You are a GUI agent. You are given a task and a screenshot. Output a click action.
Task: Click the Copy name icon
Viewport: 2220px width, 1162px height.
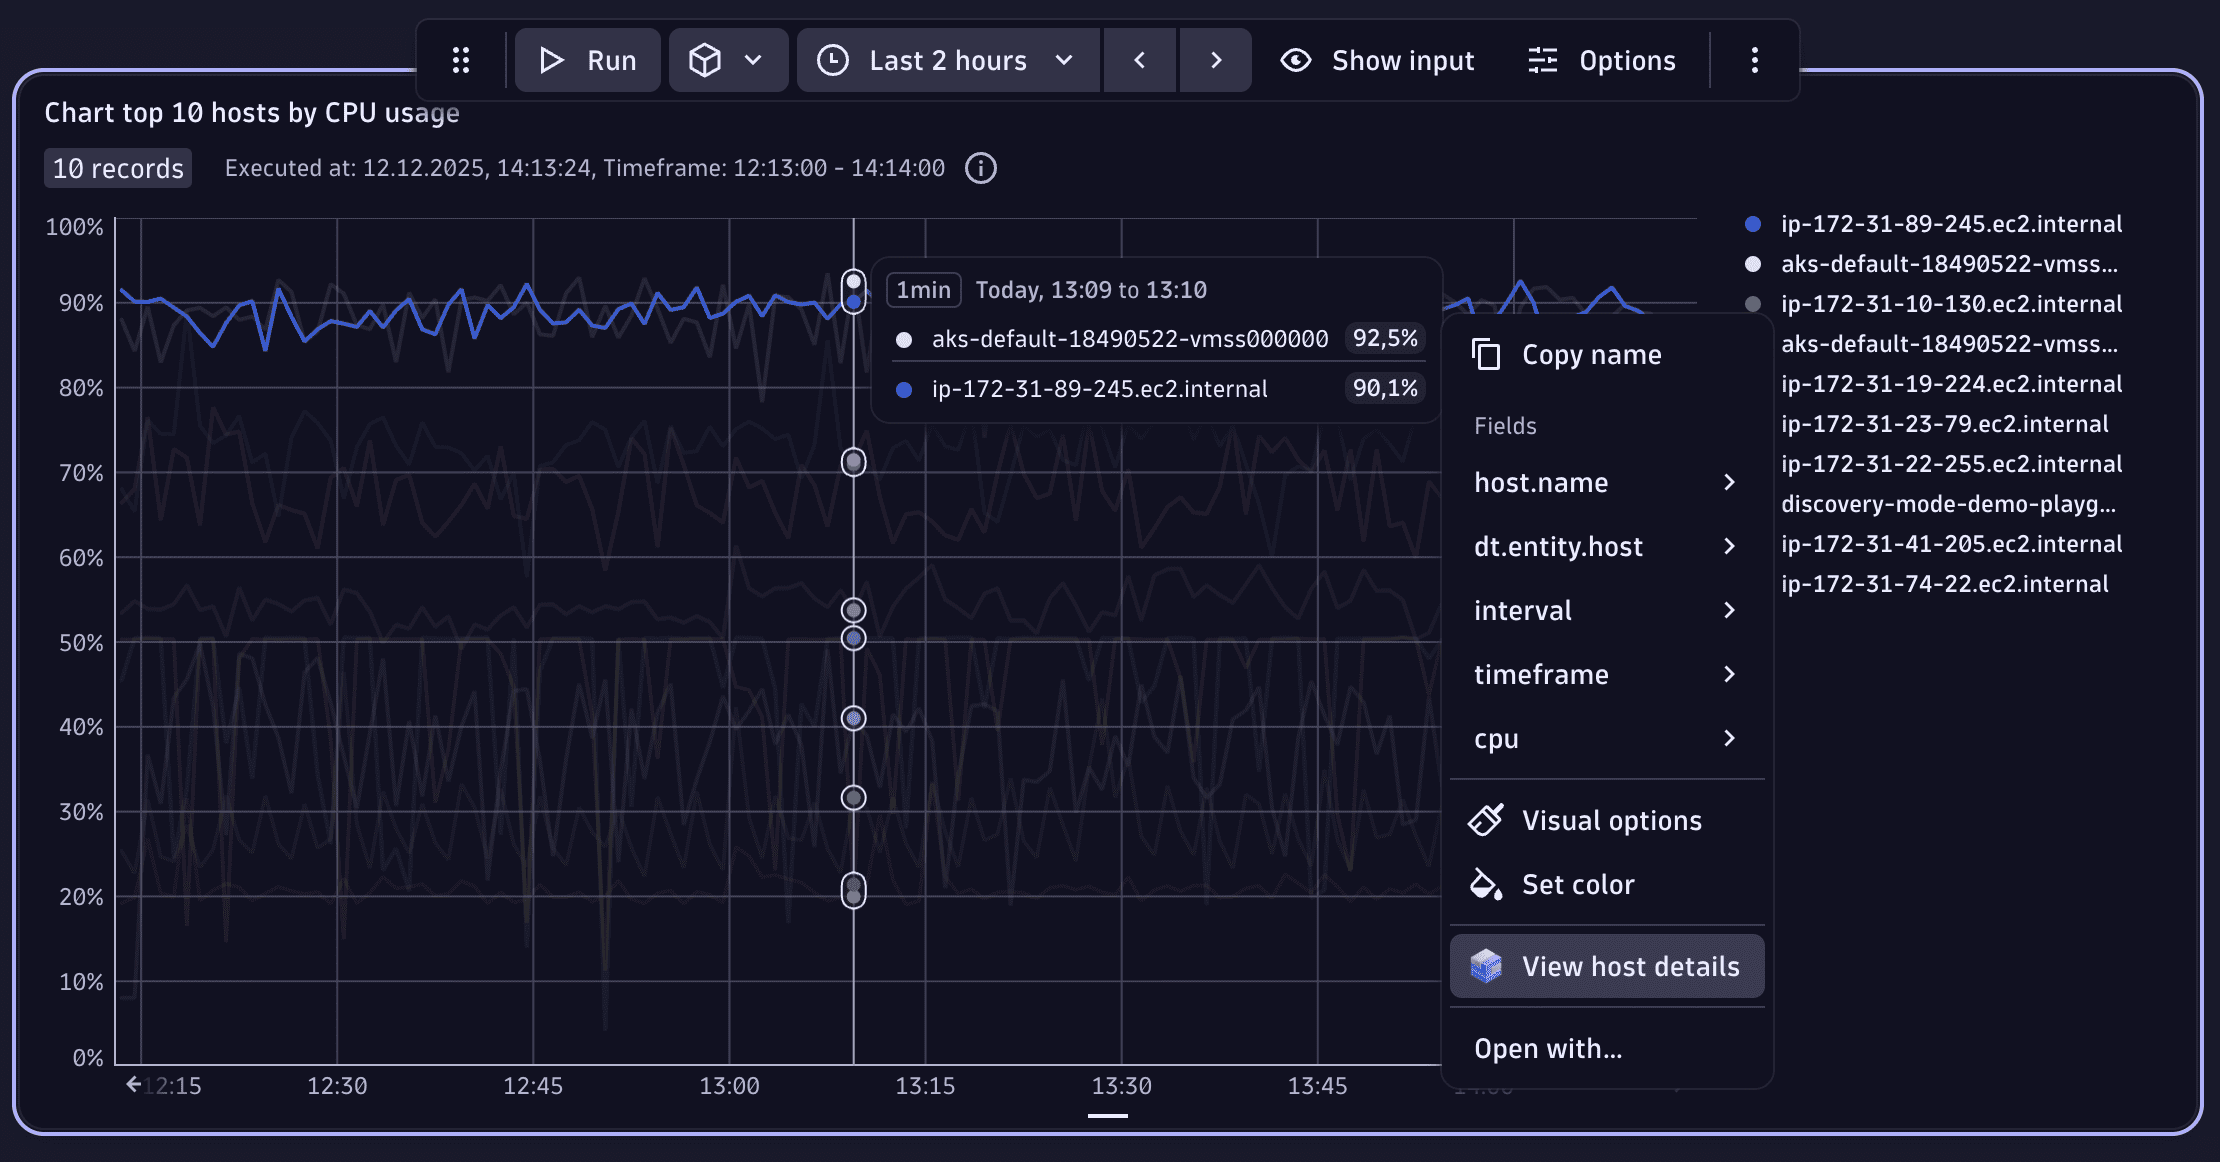click(x=1486, y=355)
